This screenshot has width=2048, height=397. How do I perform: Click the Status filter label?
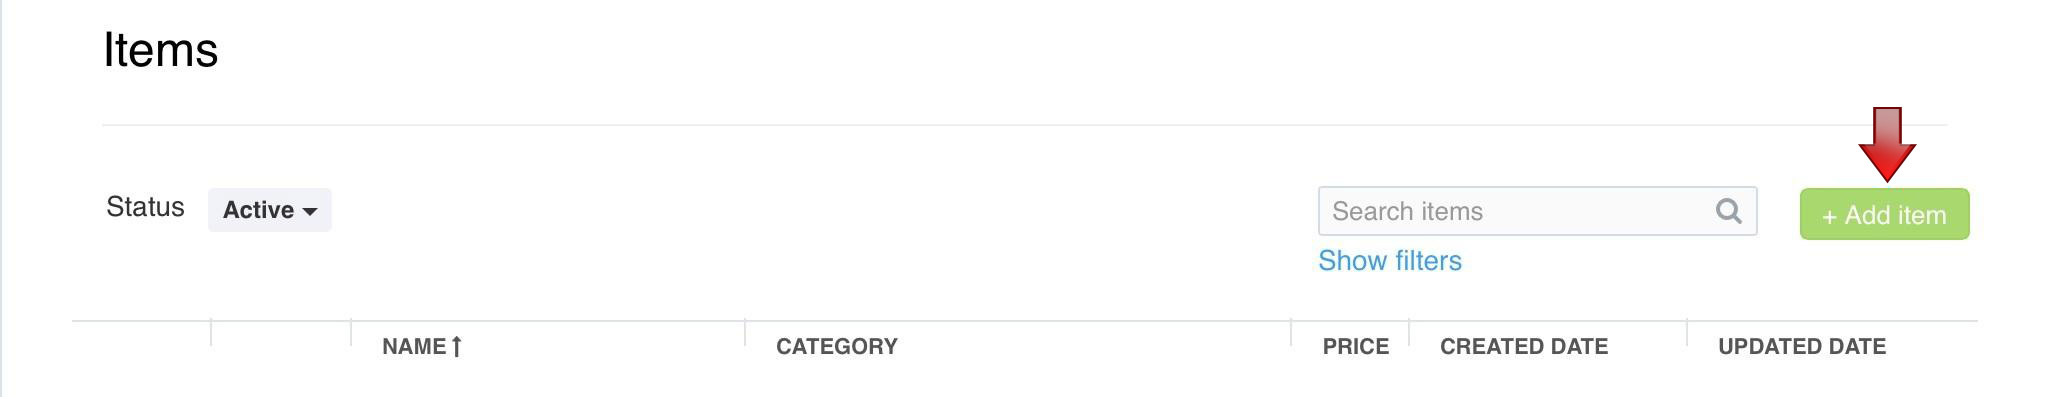(145, 207)
